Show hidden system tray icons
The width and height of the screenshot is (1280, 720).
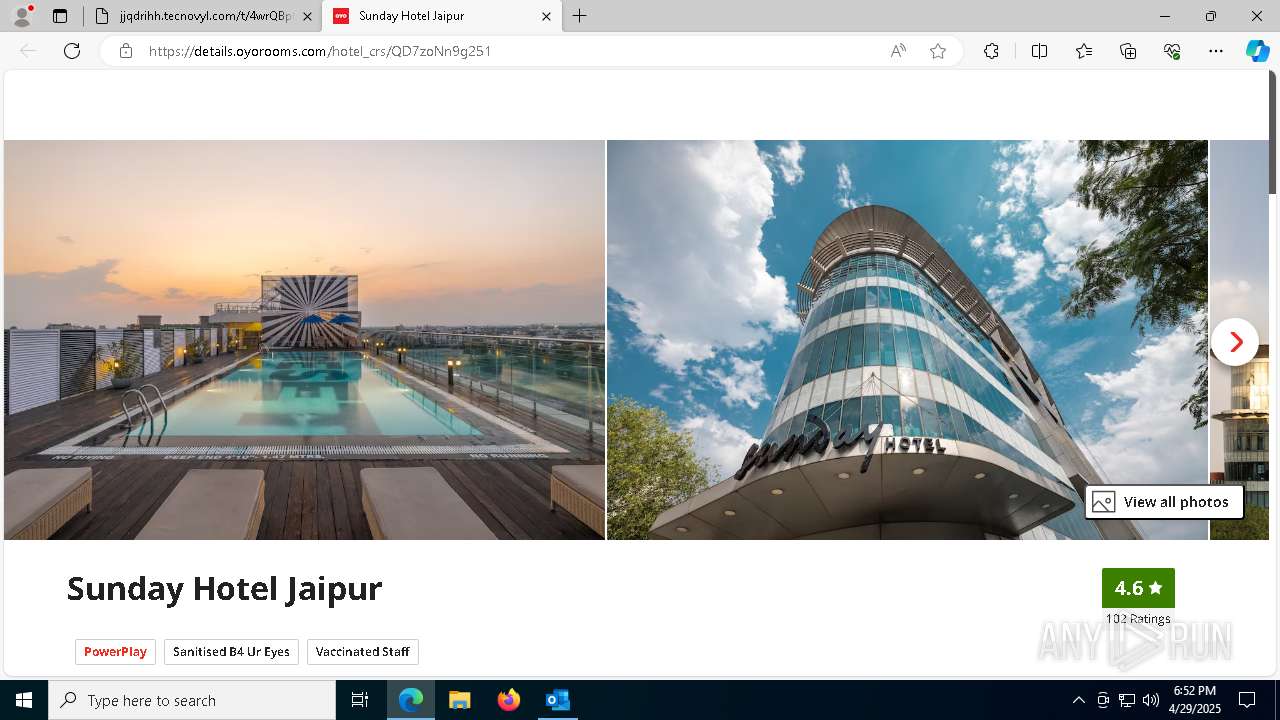click(1078, 700)
